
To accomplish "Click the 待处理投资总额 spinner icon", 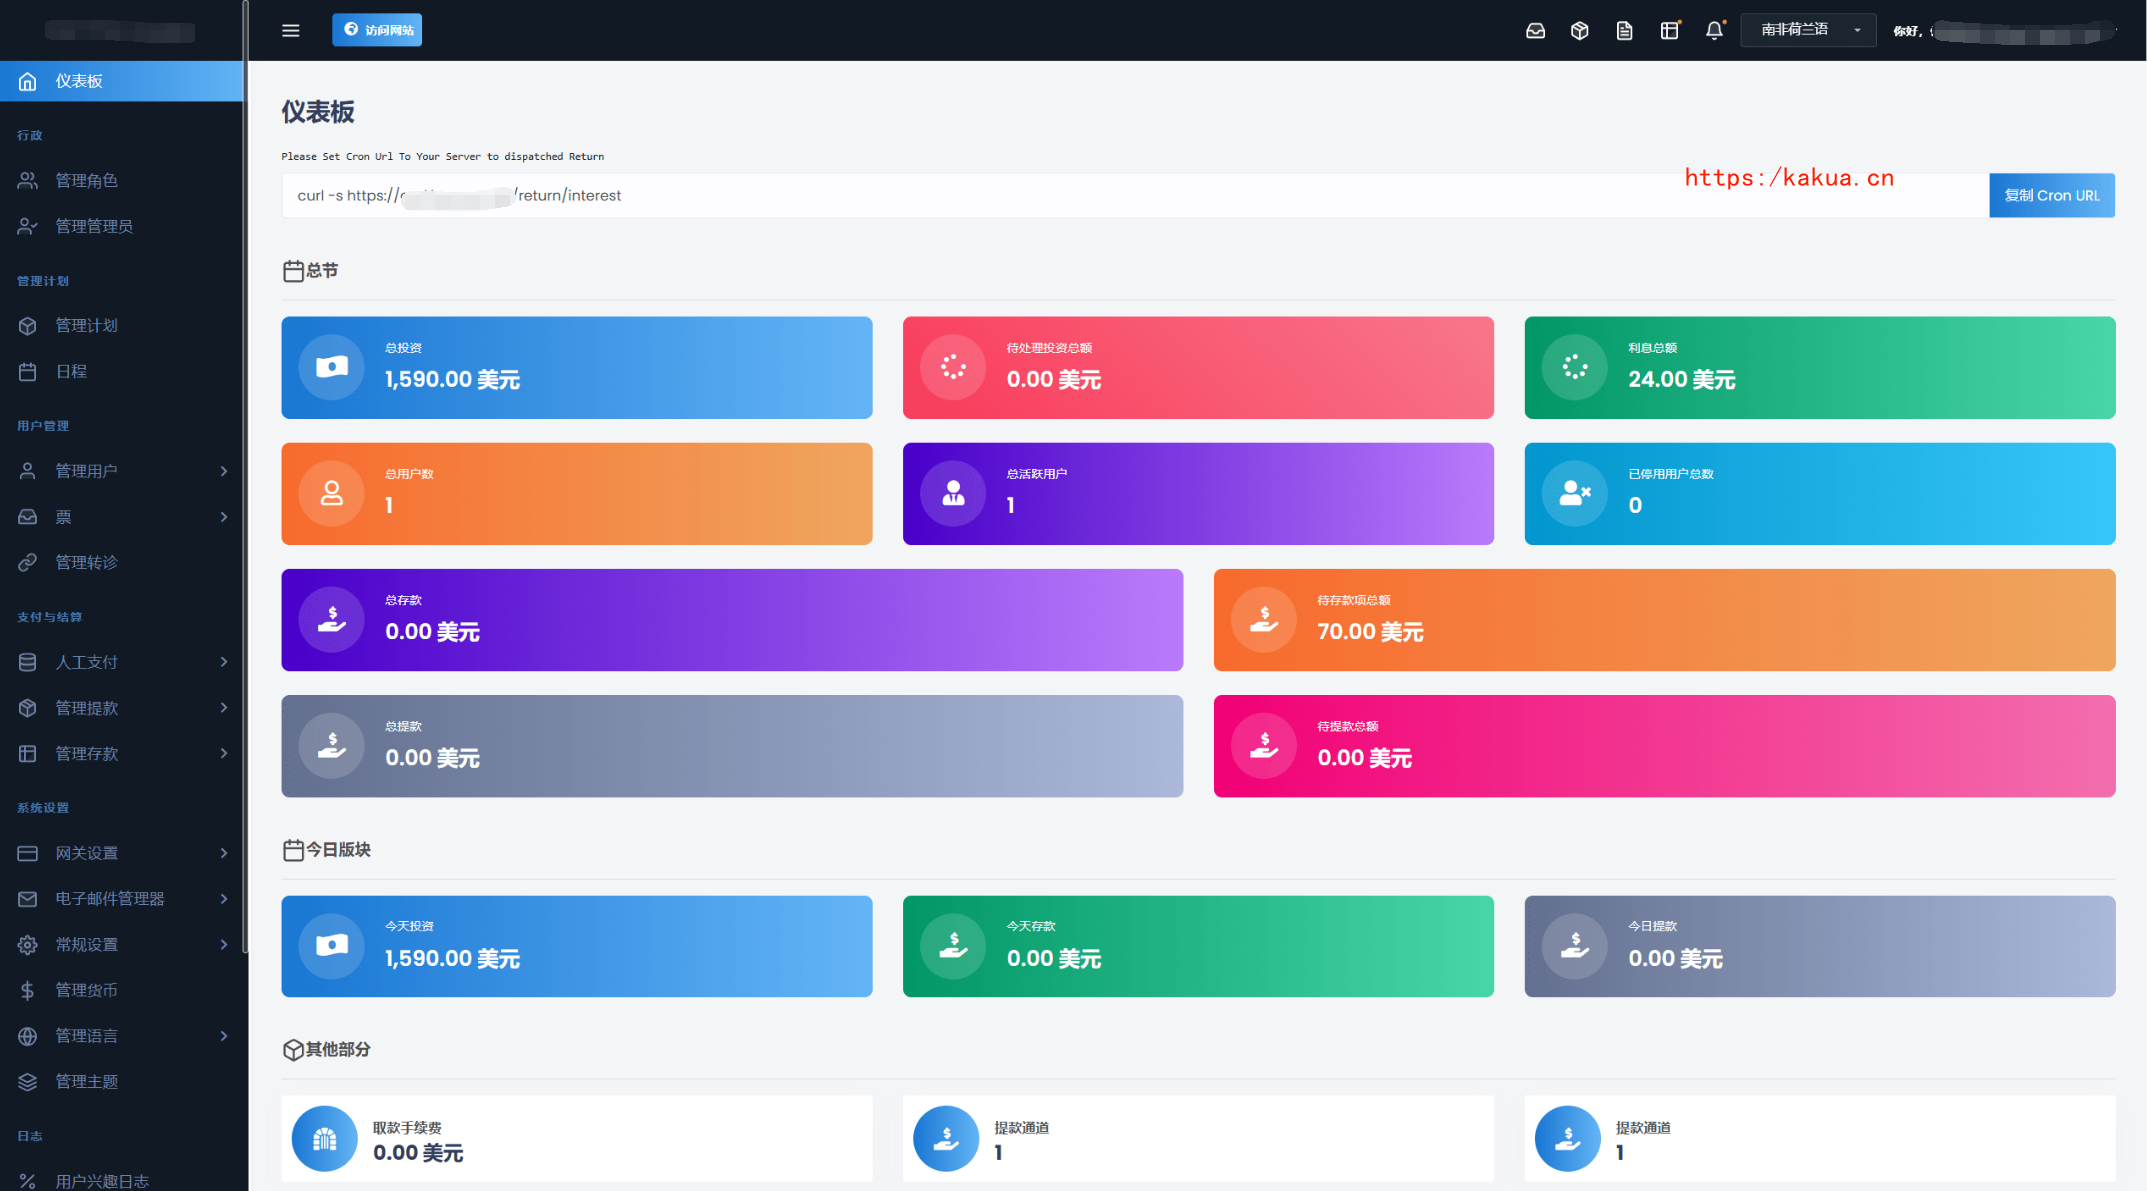I will pos(953,367).
